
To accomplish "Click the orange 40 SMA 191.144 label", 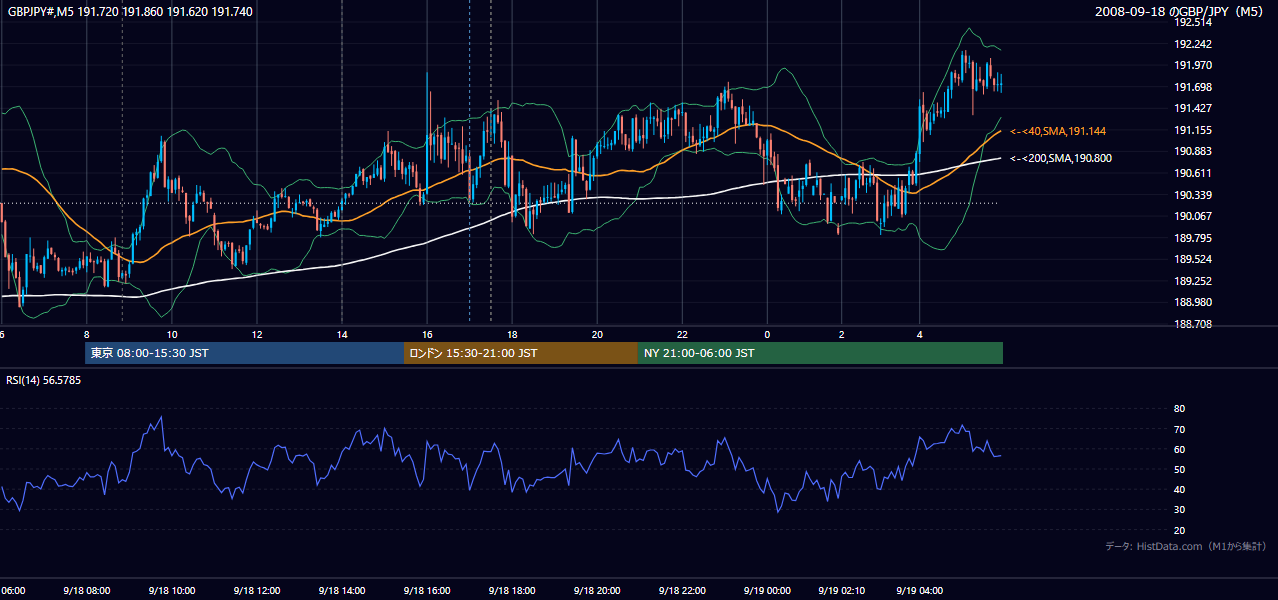I will coord(1058,131).
